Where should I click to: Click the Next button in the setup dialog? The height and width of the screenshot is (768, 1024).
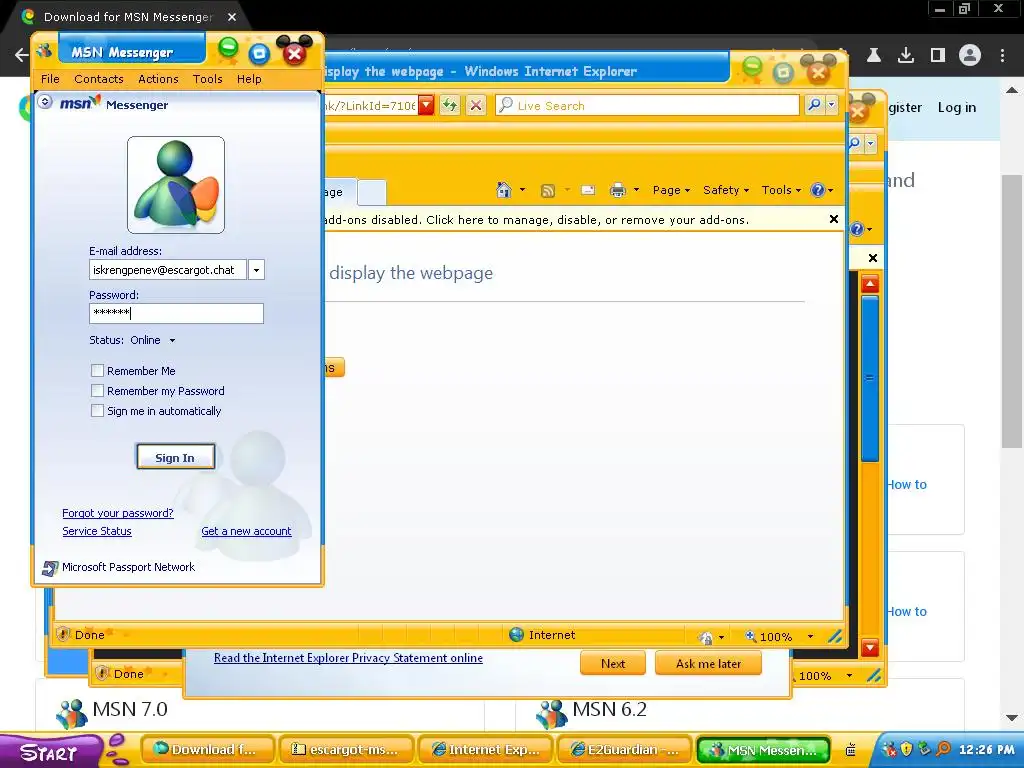tap(613, 664)
